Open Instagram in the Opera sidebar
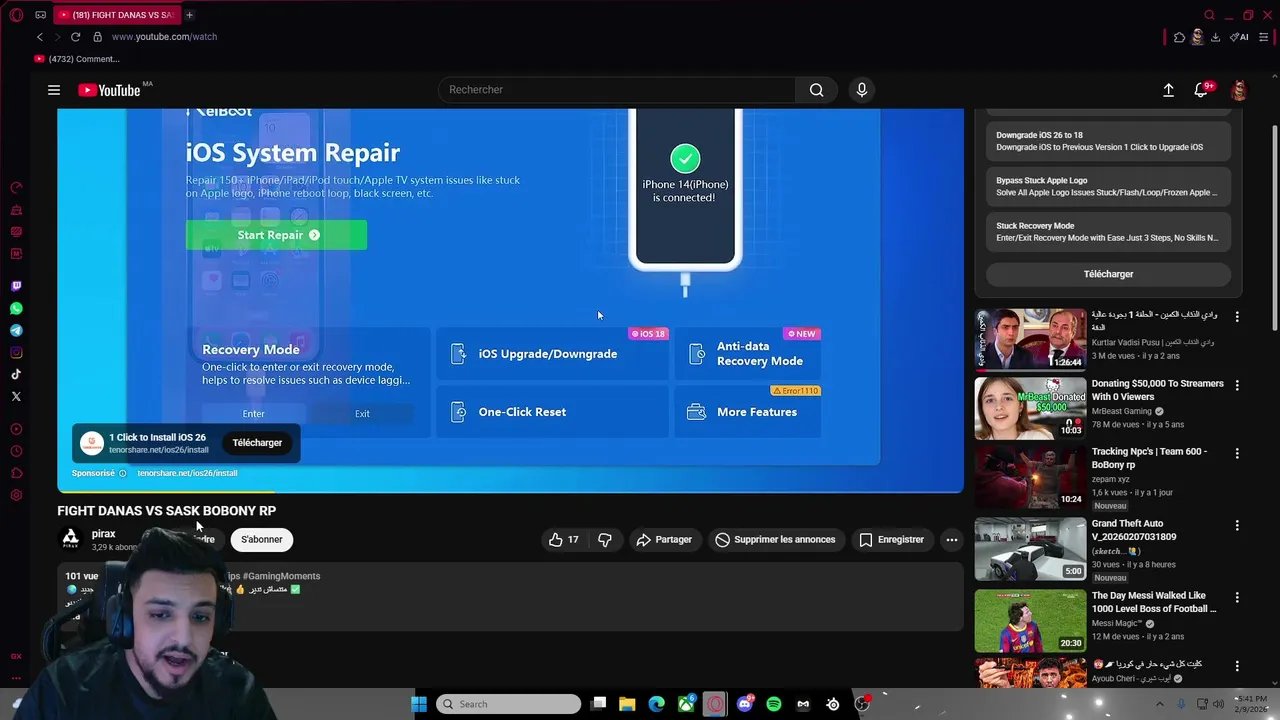1280x720 pixels. pyautogui.click(x=16, y=352)
